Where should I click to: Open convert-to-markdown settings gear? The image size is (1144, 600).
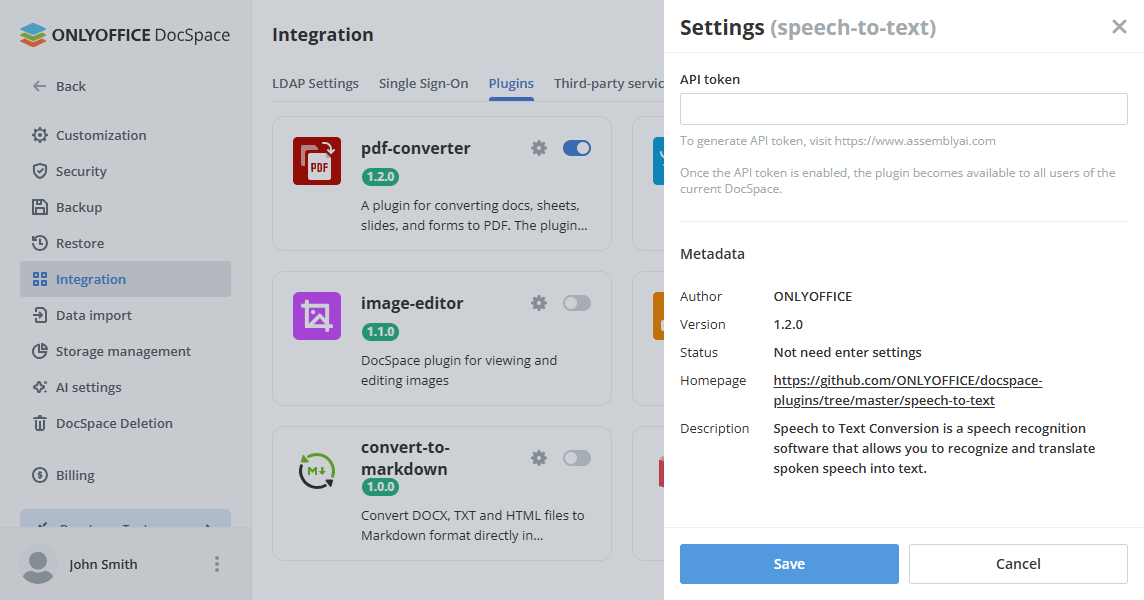(x=538, y=458)
